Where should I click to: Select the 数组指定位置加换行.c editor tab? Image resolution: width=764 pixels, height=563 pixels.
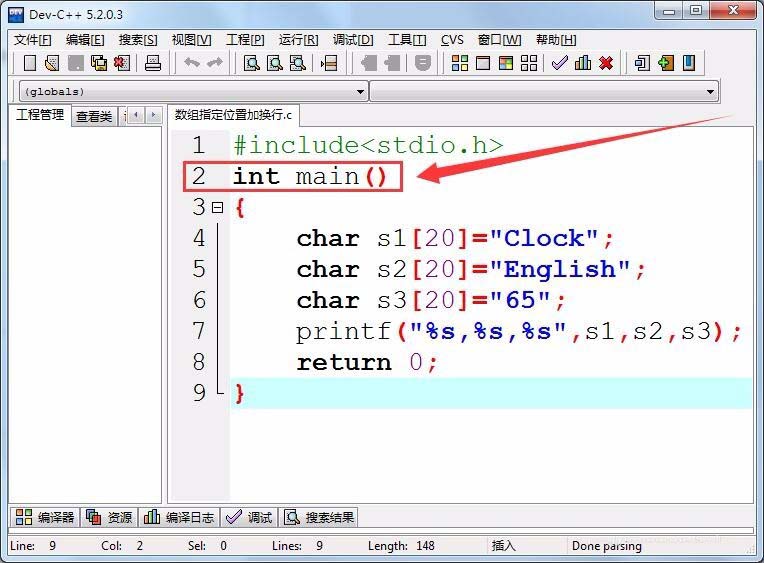[233, 115]
